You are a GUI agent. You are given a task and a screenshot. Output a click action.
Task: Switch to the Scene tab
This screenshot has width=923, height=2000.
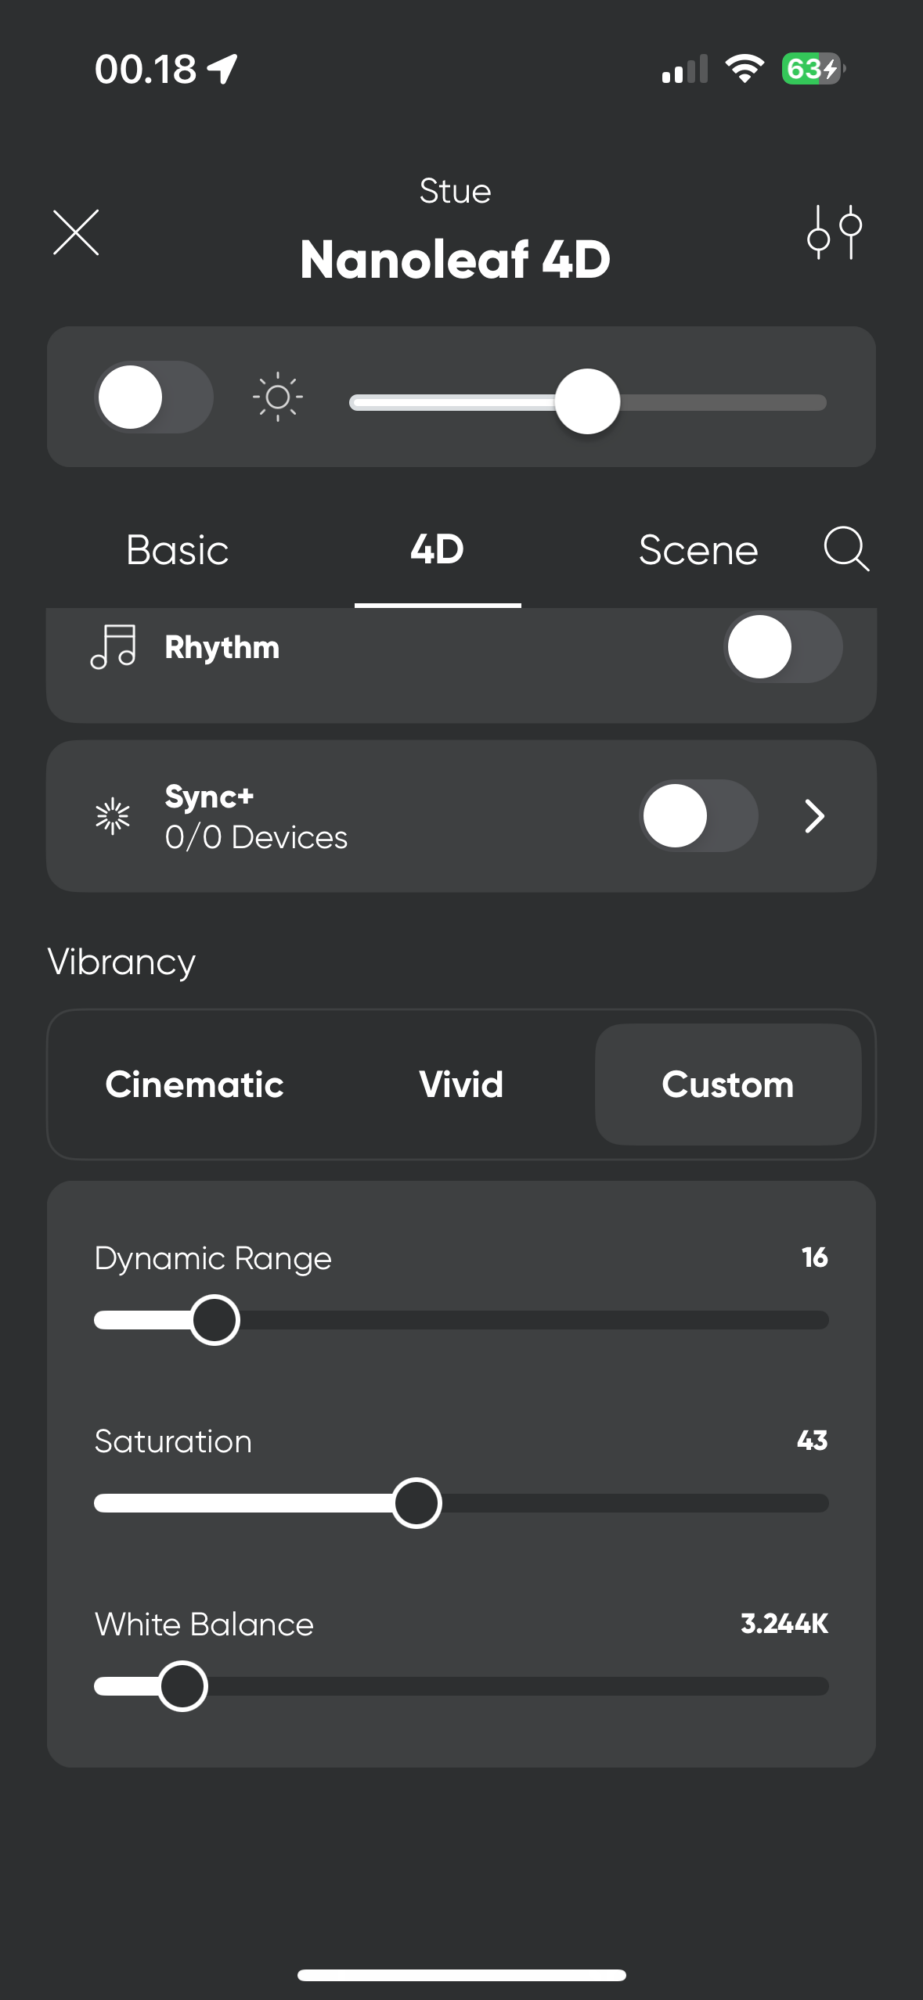(698, 550)
